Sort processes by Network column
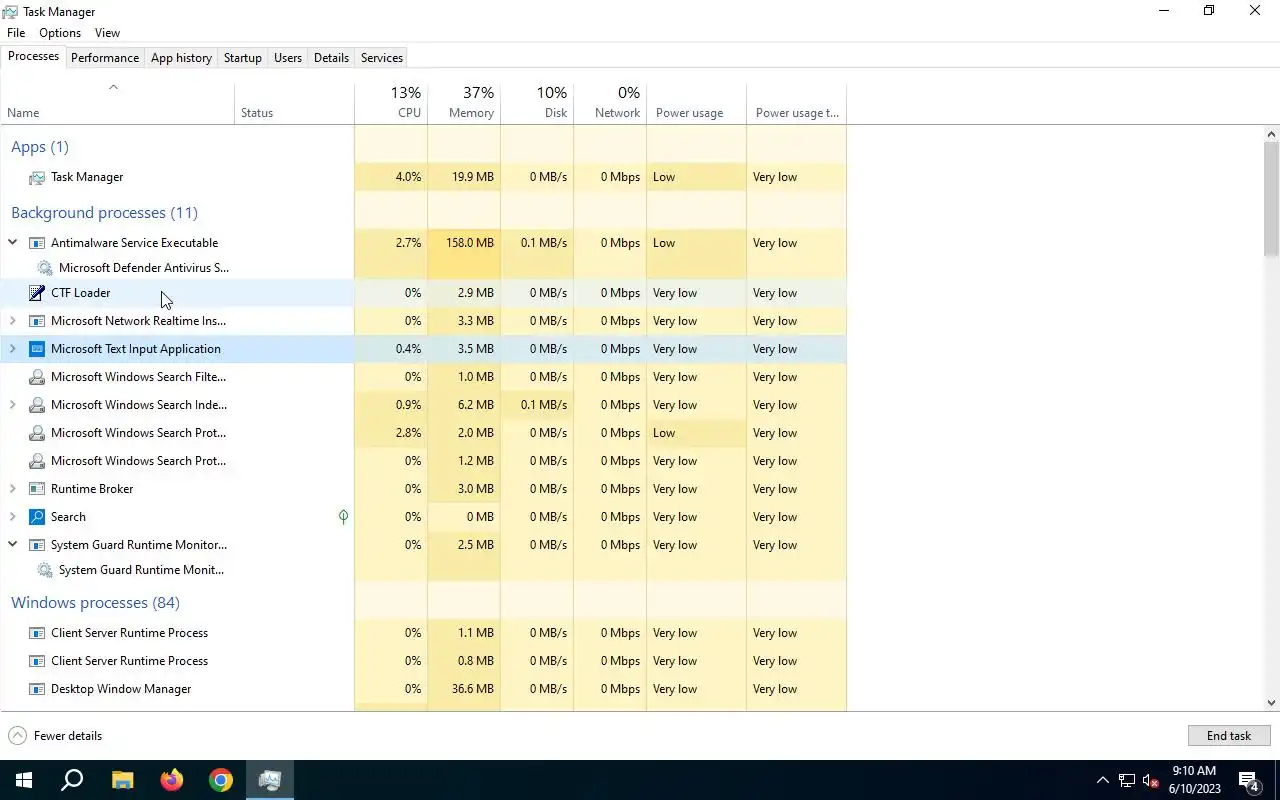This screenshot has width=1280, height=800. [x=610, y=103]
